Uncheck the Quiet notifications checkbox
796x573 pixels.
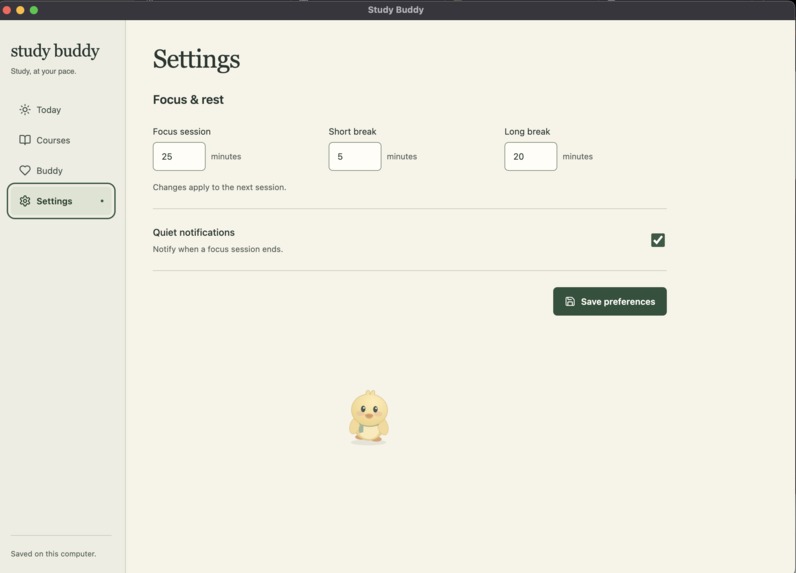pyautogui.click(x=658, y=240)
